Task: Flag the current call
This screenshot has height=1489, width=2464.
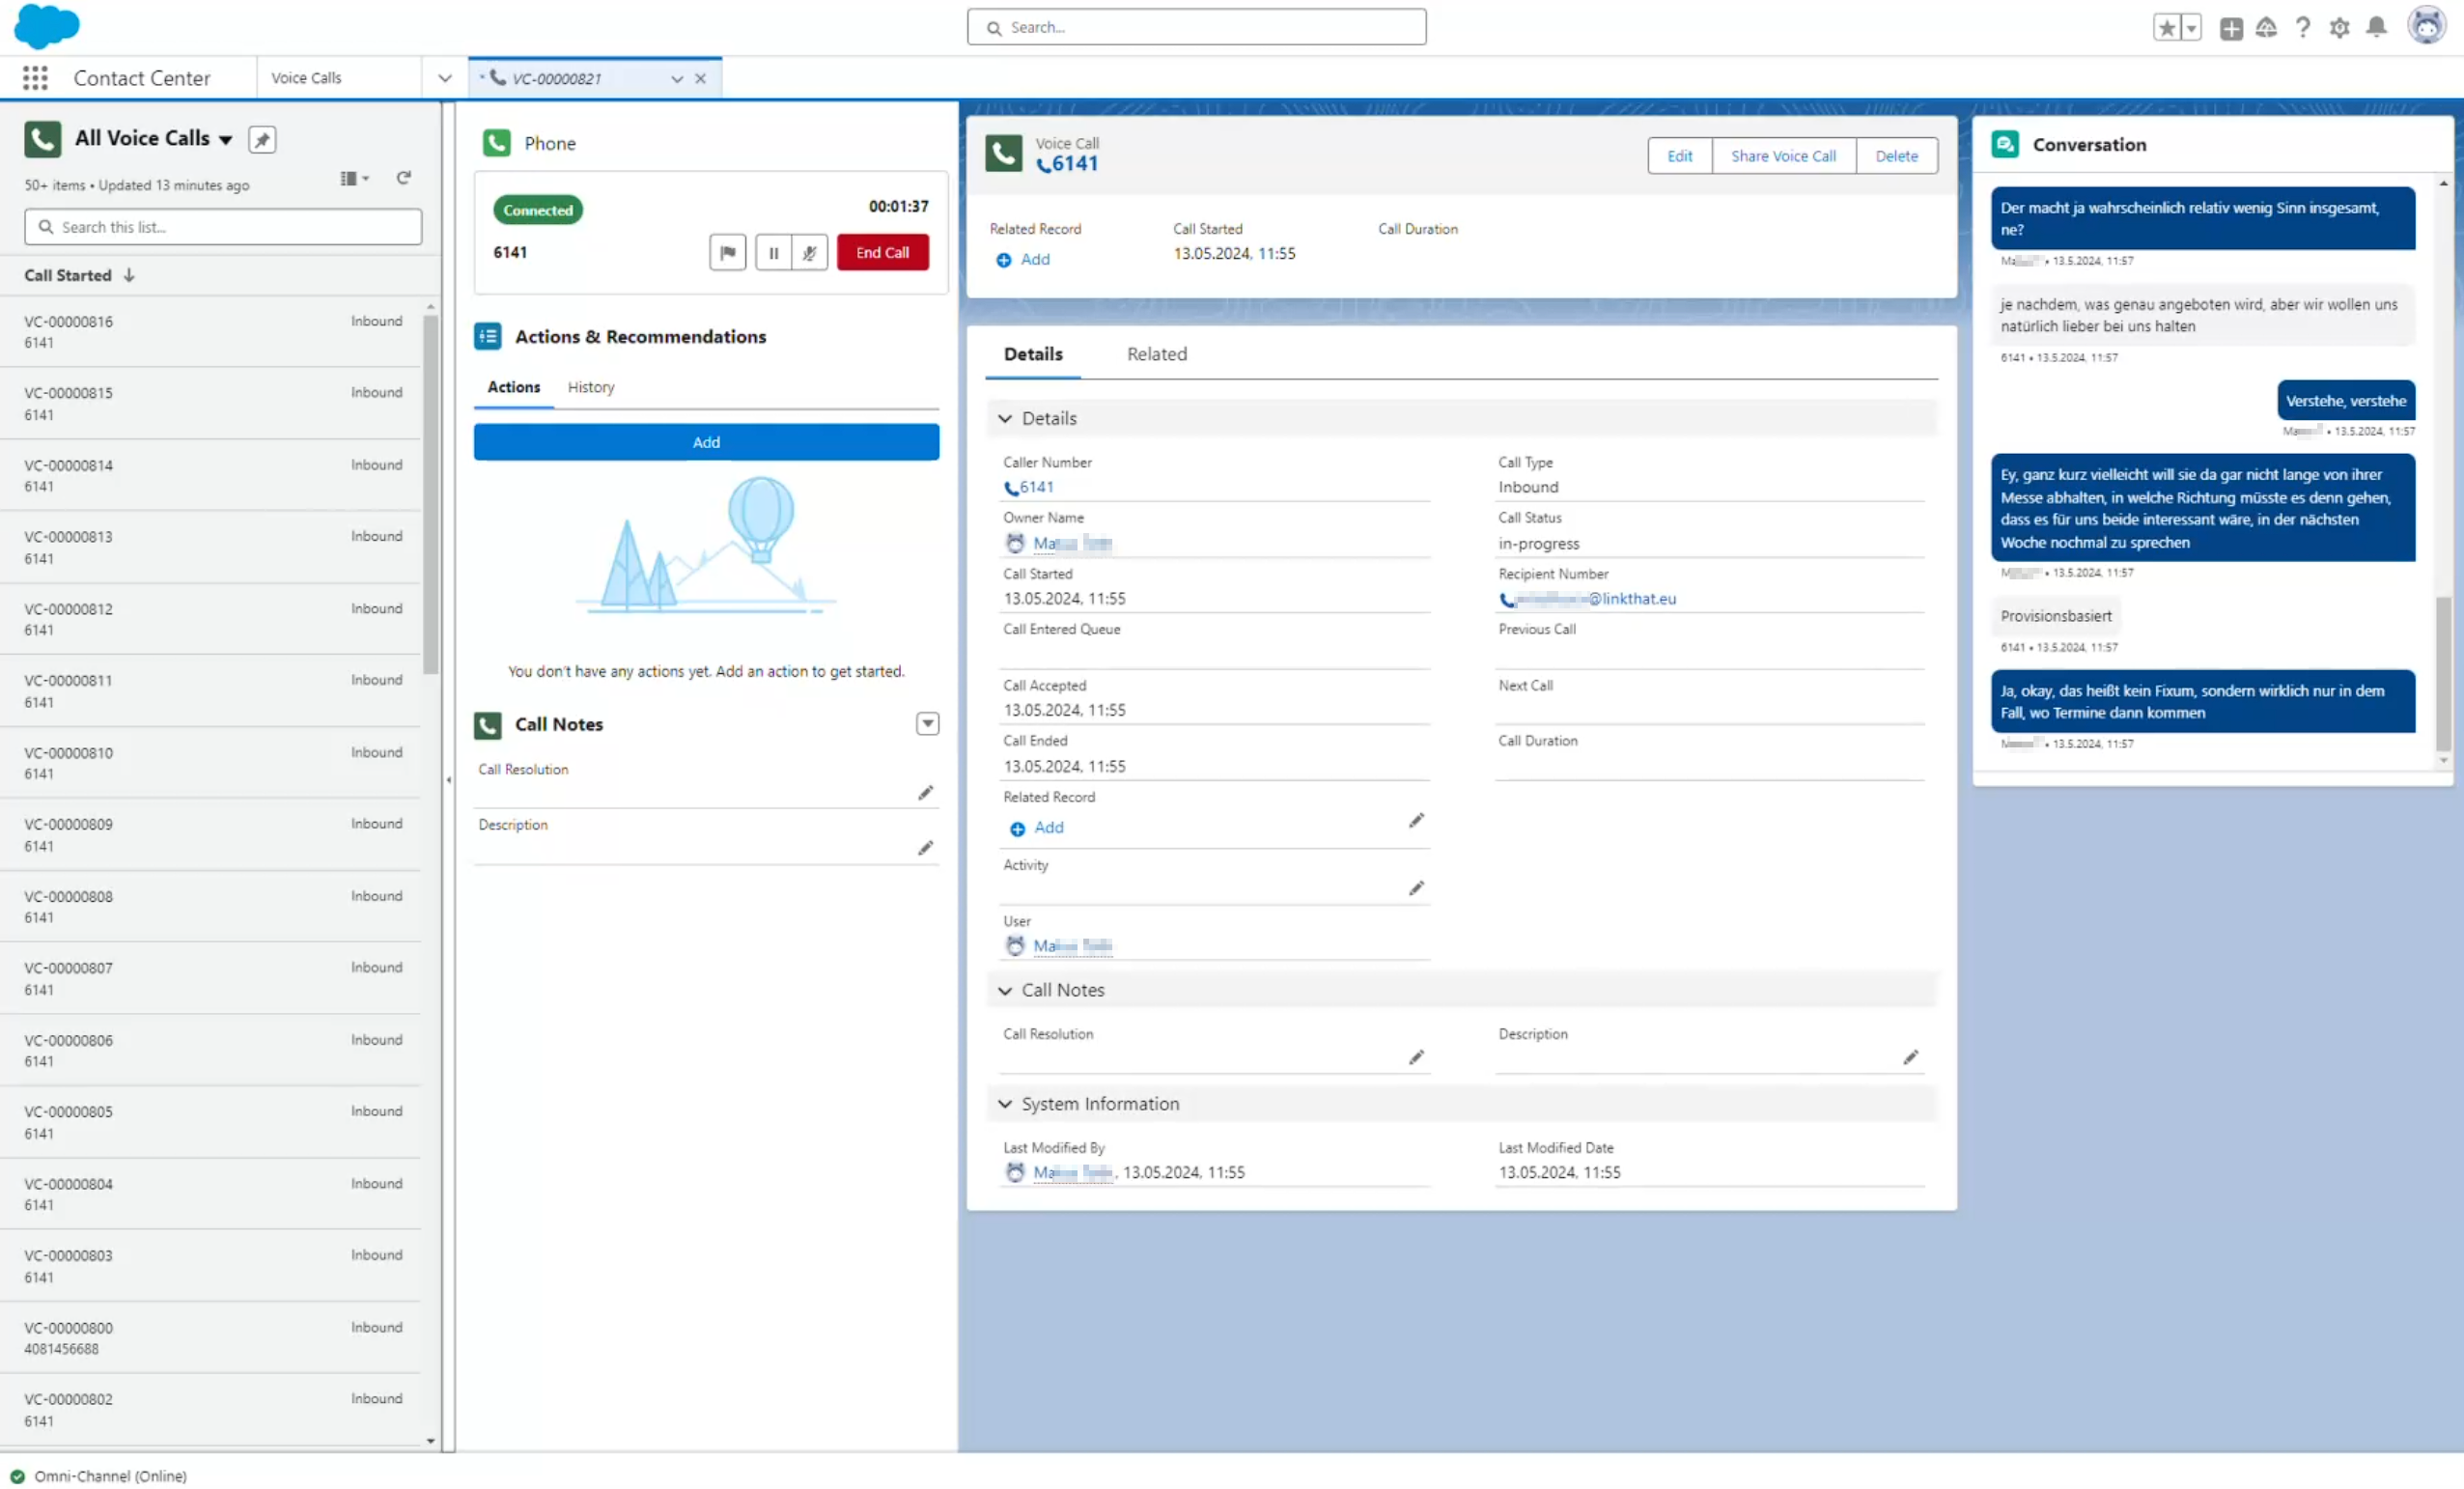Action: (x=728, y=253)
